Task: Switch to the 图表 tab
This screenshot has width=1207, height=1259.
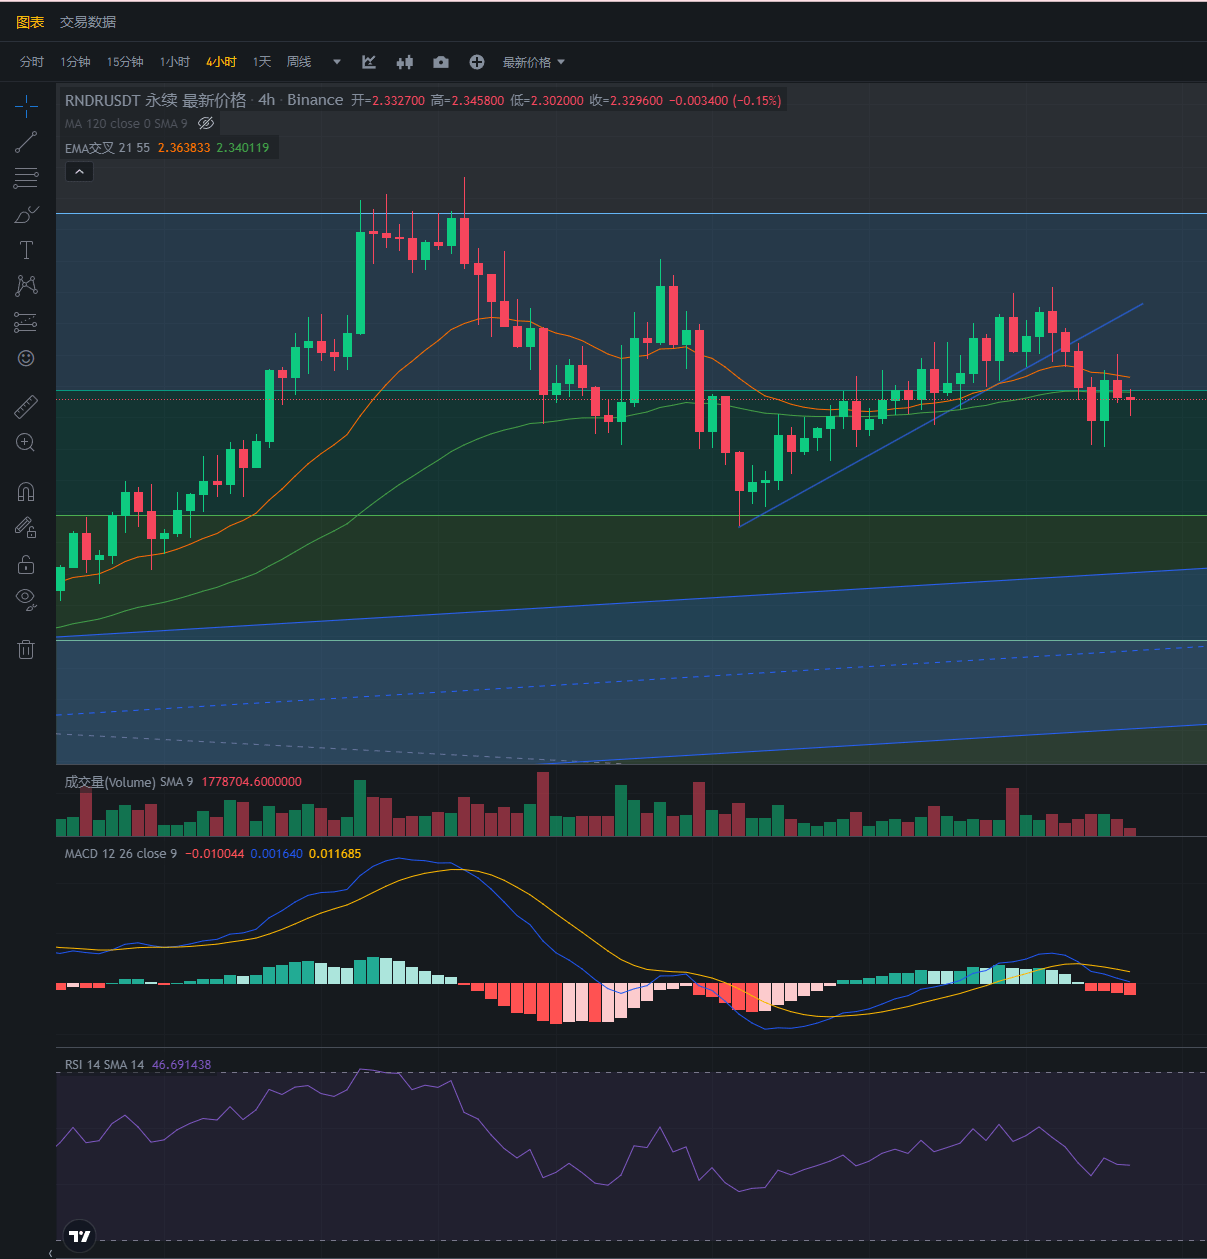Action: point(30,22)
